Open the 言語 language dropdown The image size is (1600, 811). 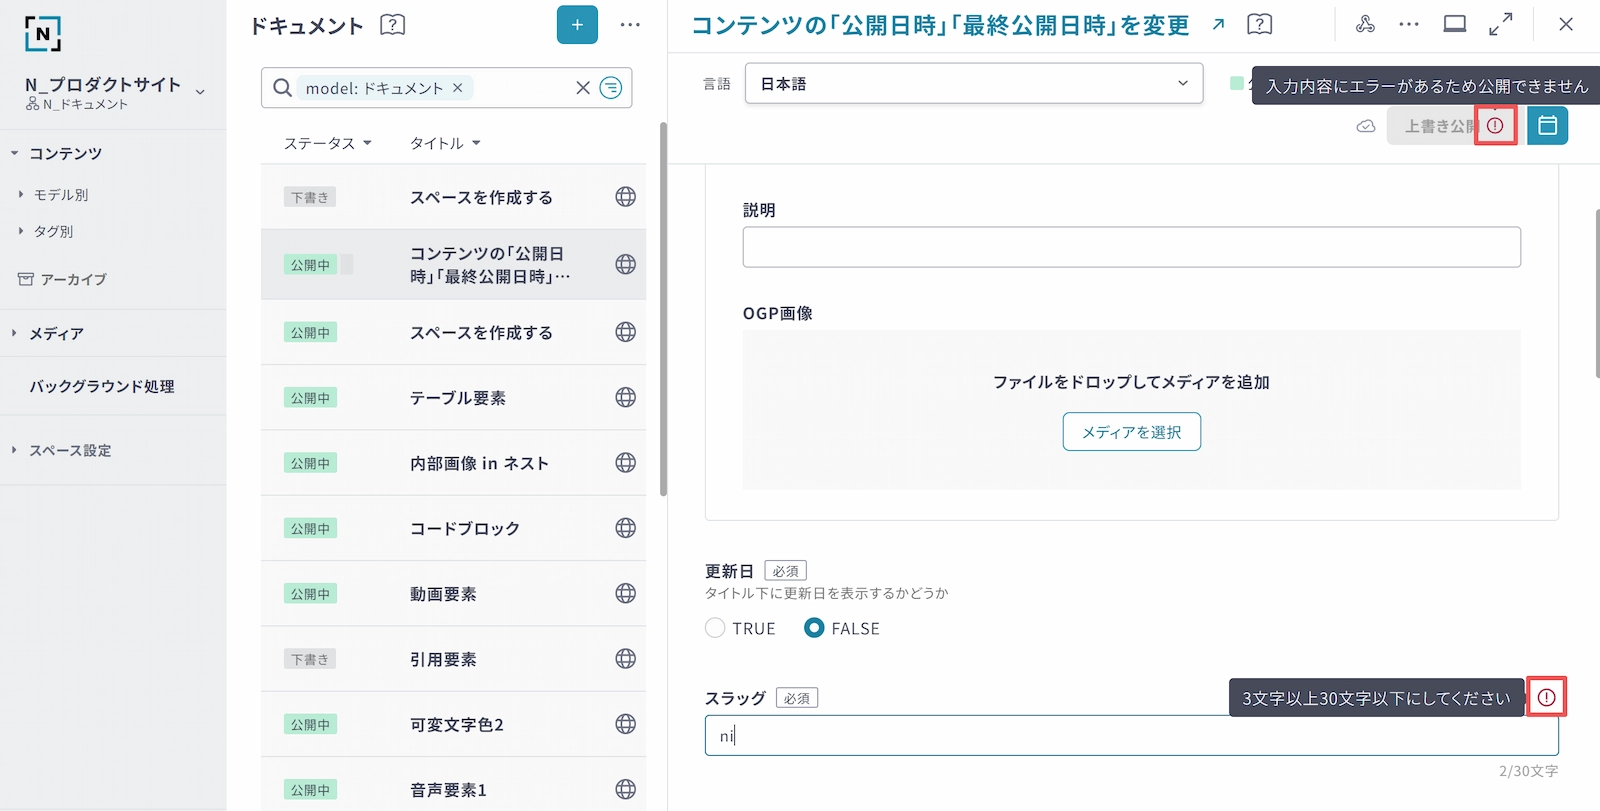973,84
